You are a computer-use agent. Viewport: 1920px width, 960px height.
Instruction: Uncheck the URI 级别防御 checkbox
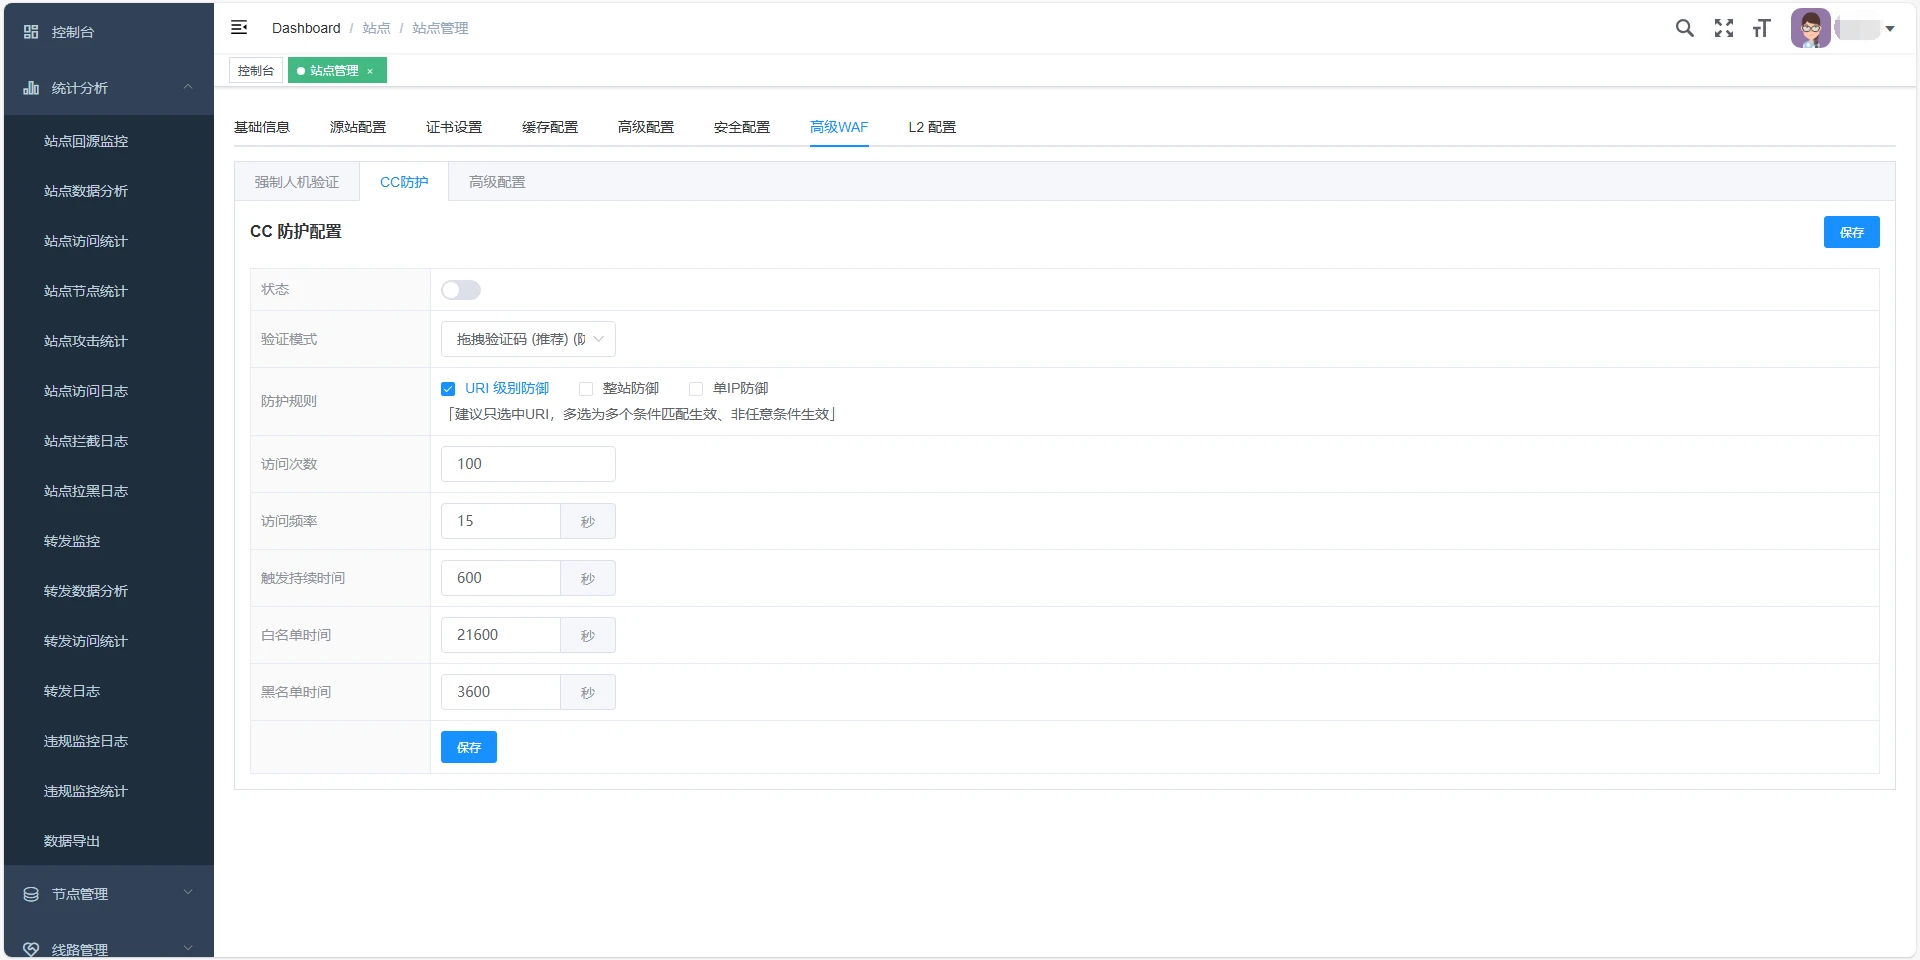coord(448,389)
